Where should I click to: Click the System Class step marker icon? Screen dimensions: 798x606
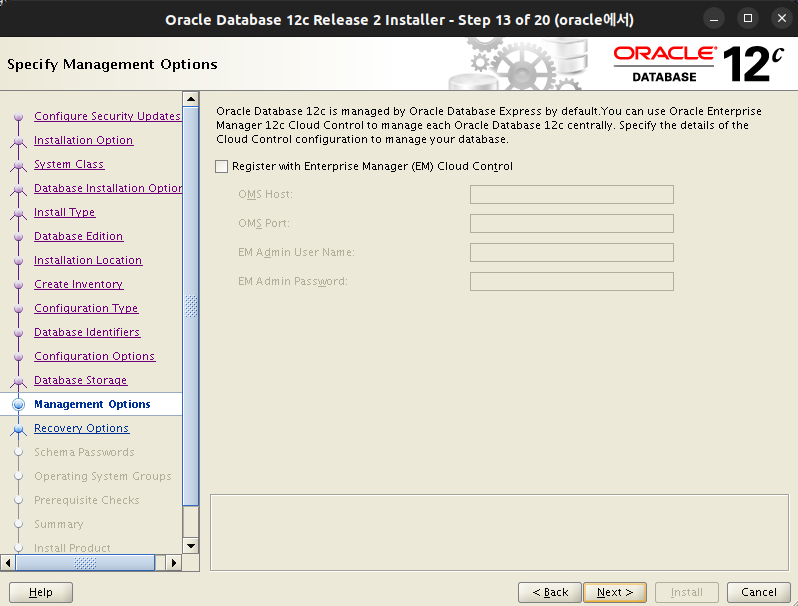pyautogui.click(x=18, y=165)
